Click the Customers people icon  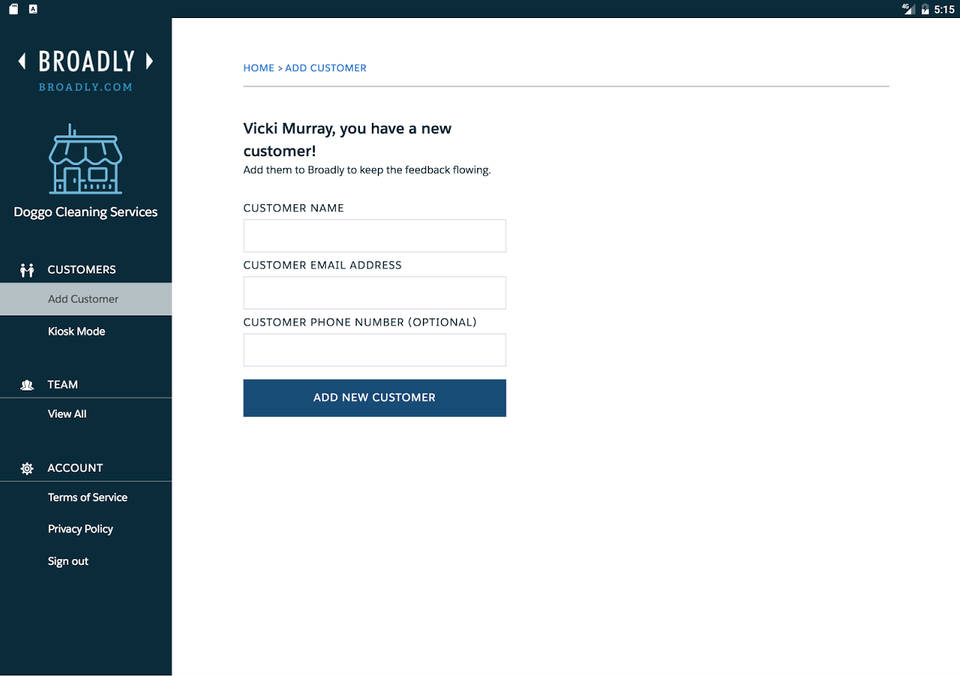coord(27,270)
